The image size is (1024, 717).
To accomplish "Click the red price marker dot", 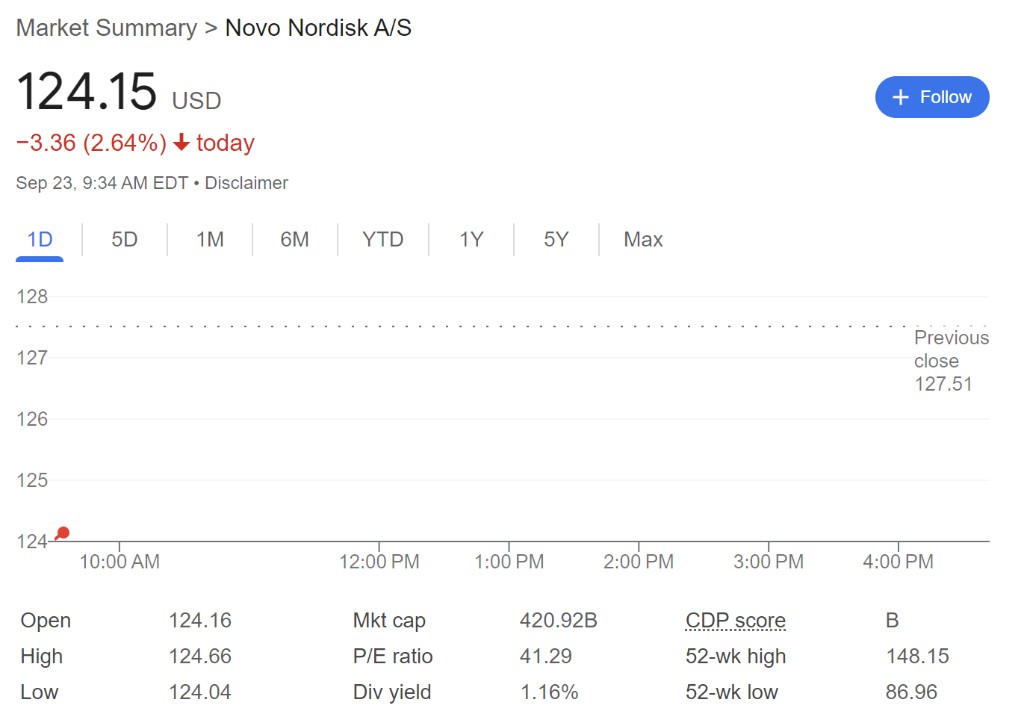I will click(x=63, y=533).
